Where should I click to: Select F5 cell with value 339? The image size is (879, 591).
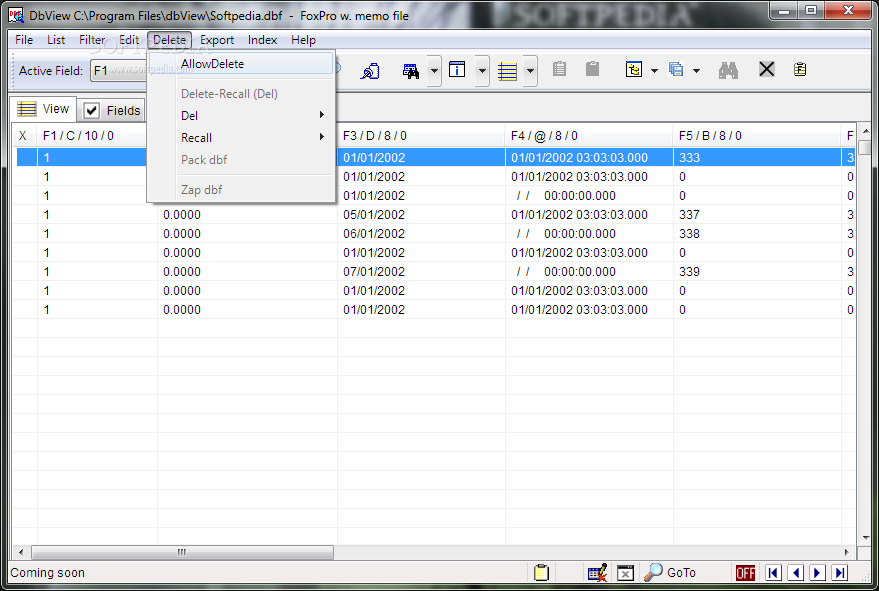(757, 272)
